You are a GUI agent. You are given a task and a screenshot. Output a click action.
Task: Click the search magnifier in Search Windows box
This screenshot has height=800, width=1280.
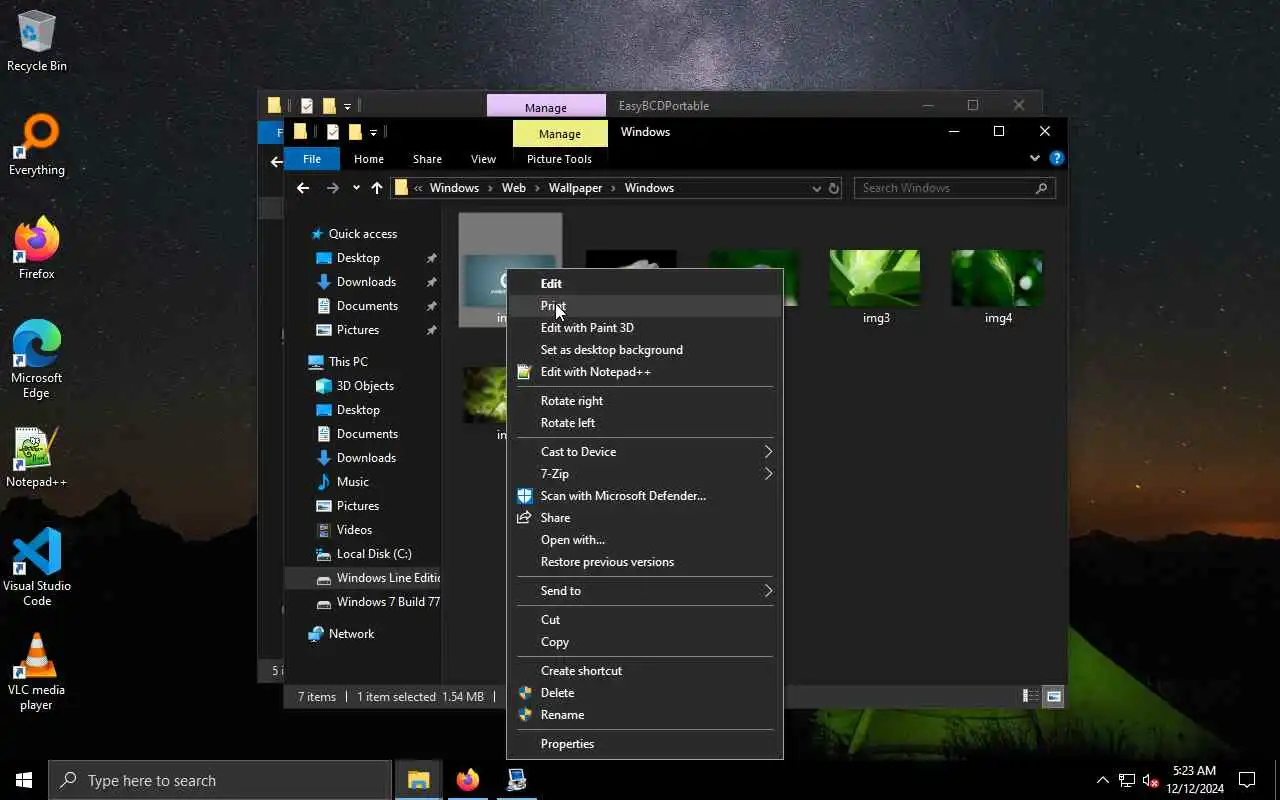tap(1041, 188)
